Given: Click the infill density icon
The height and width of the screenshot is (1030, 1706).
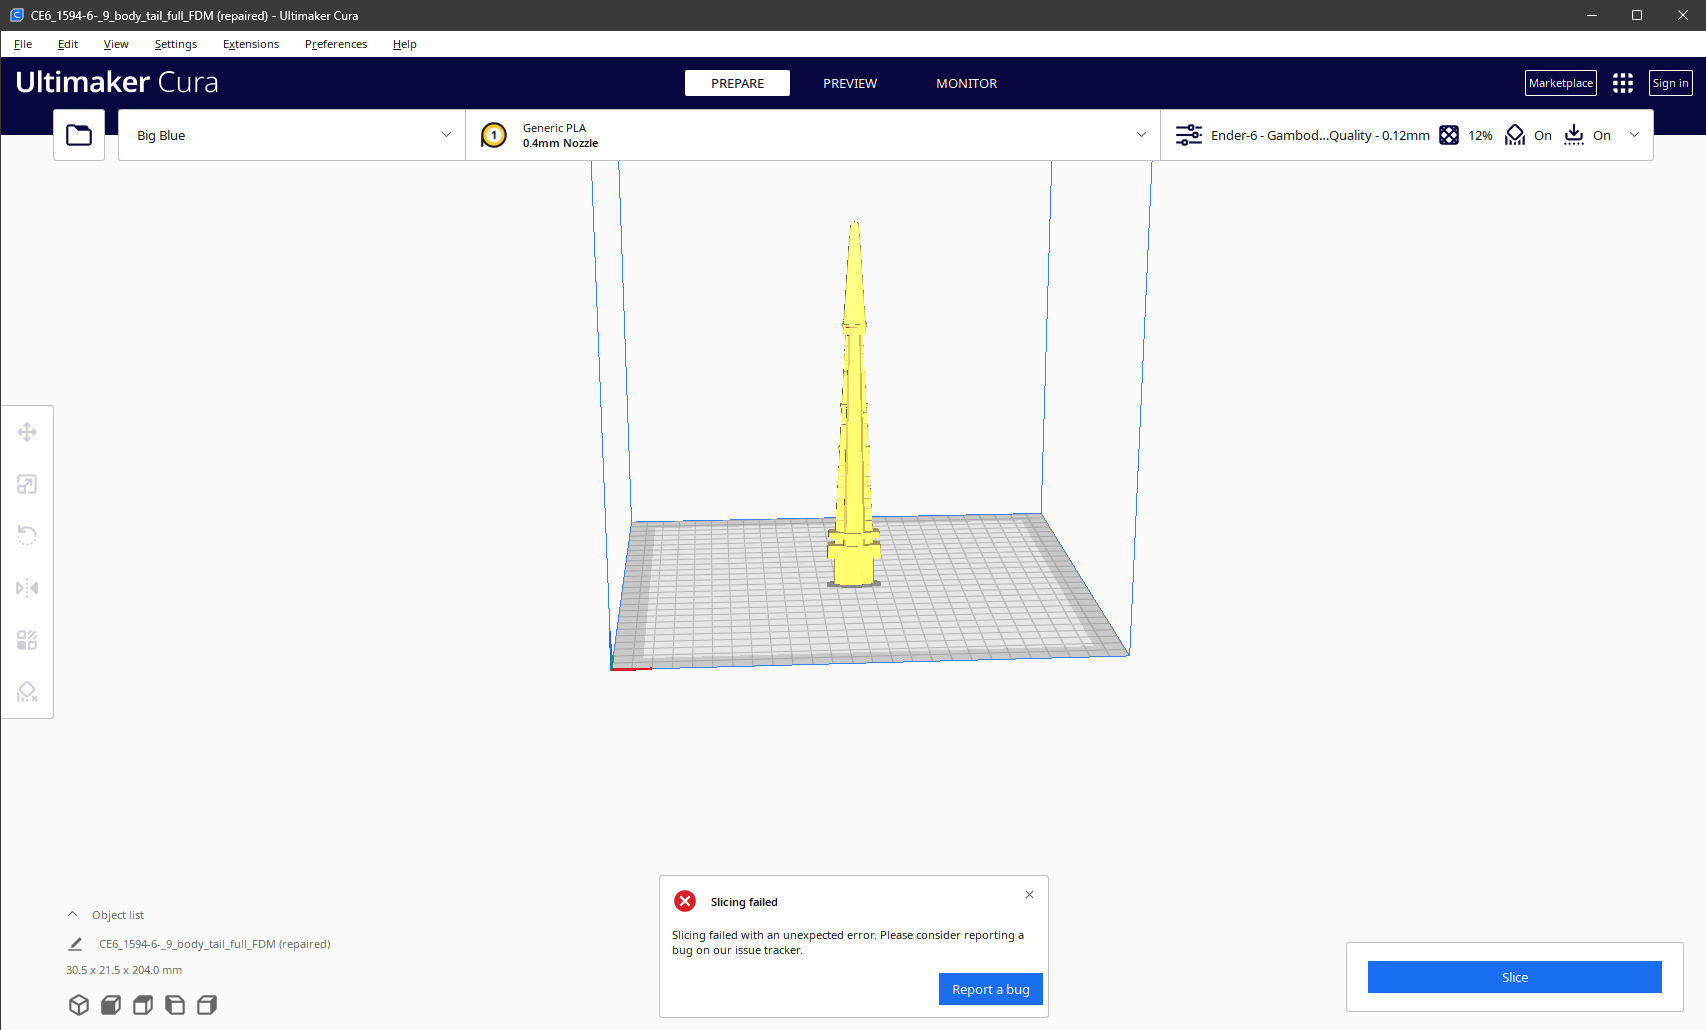Looking at the screenshot, I should [x=1450, y=135].
